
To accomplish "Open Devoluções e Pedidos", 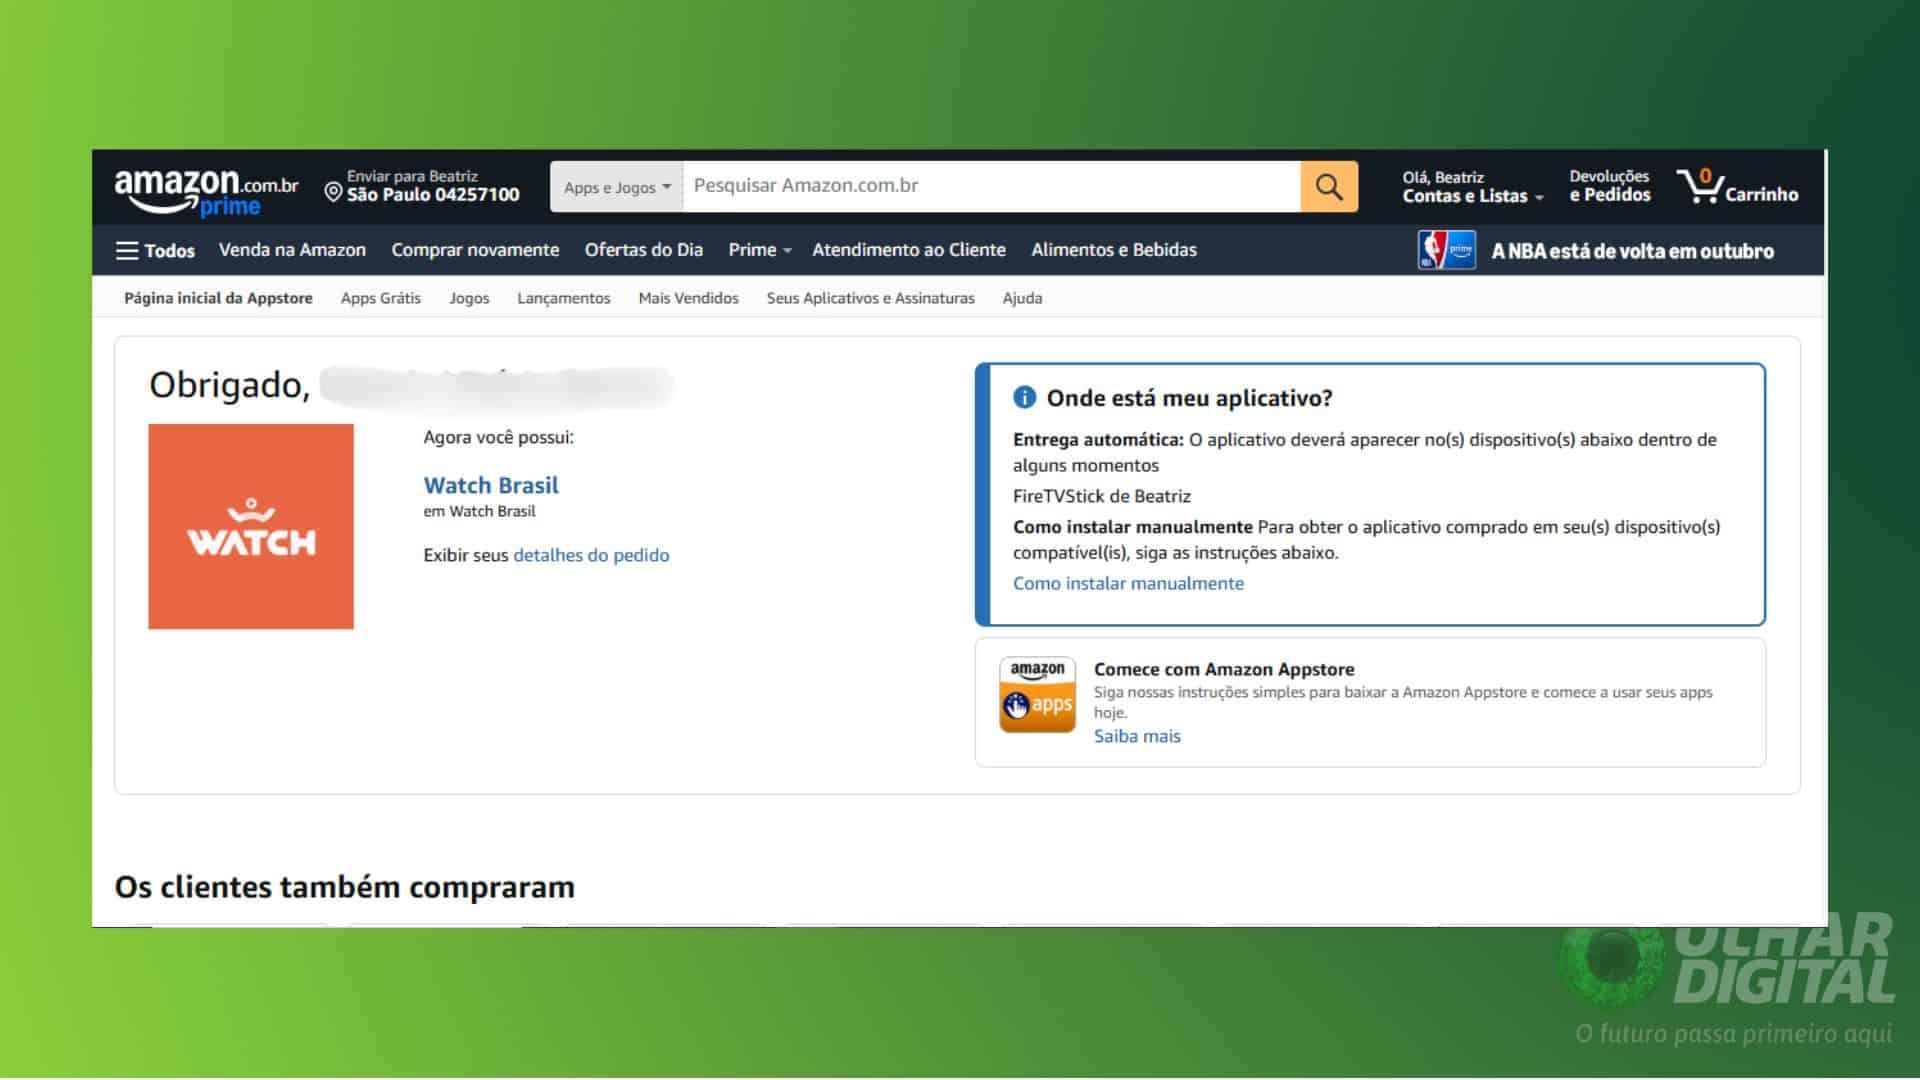I will click(x=1609, y=186).
